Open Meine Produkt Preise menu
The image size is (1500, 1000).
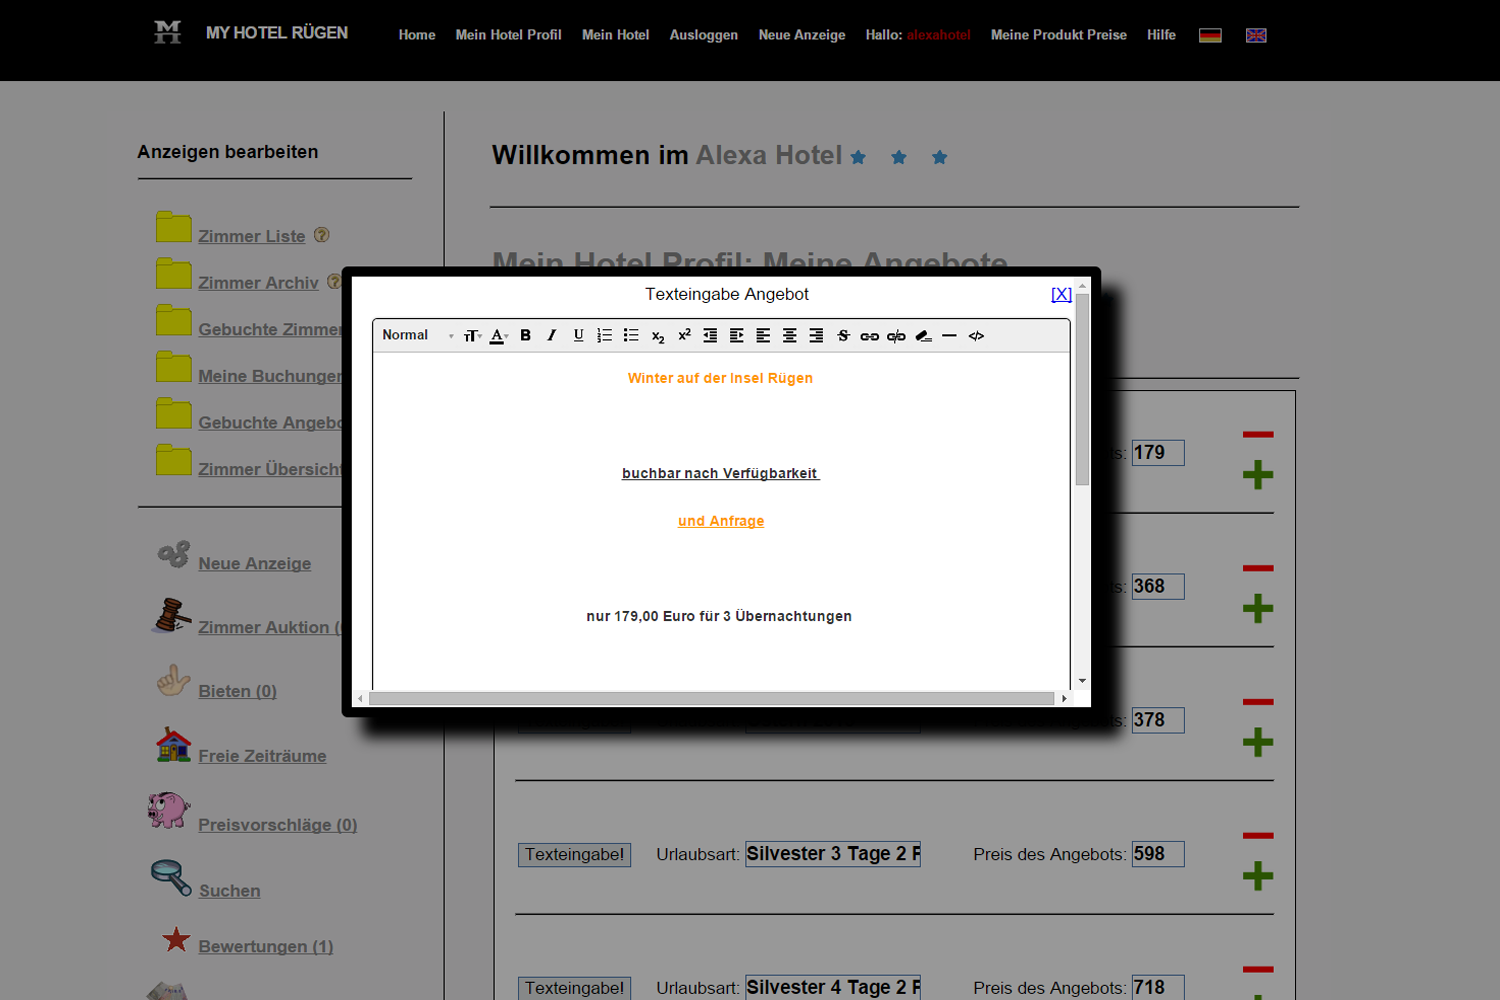(x=1059, y=35)
